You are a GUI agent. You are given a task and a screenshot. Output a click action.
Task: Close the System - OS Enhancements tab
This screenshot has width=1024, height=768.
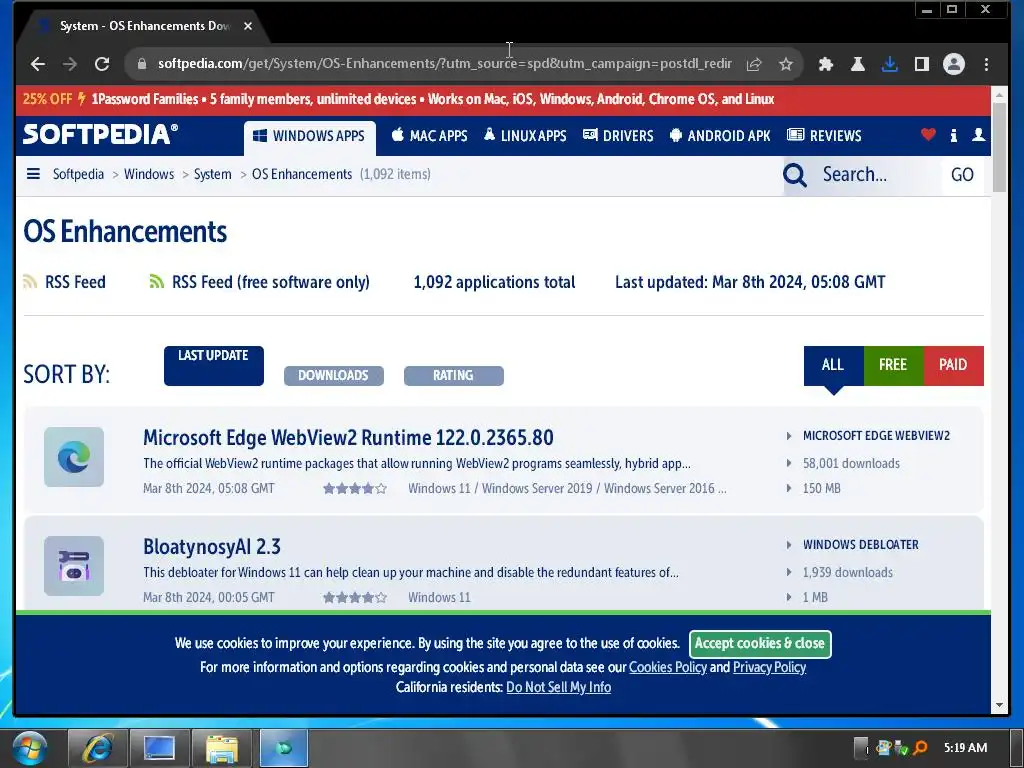[248, 26]
